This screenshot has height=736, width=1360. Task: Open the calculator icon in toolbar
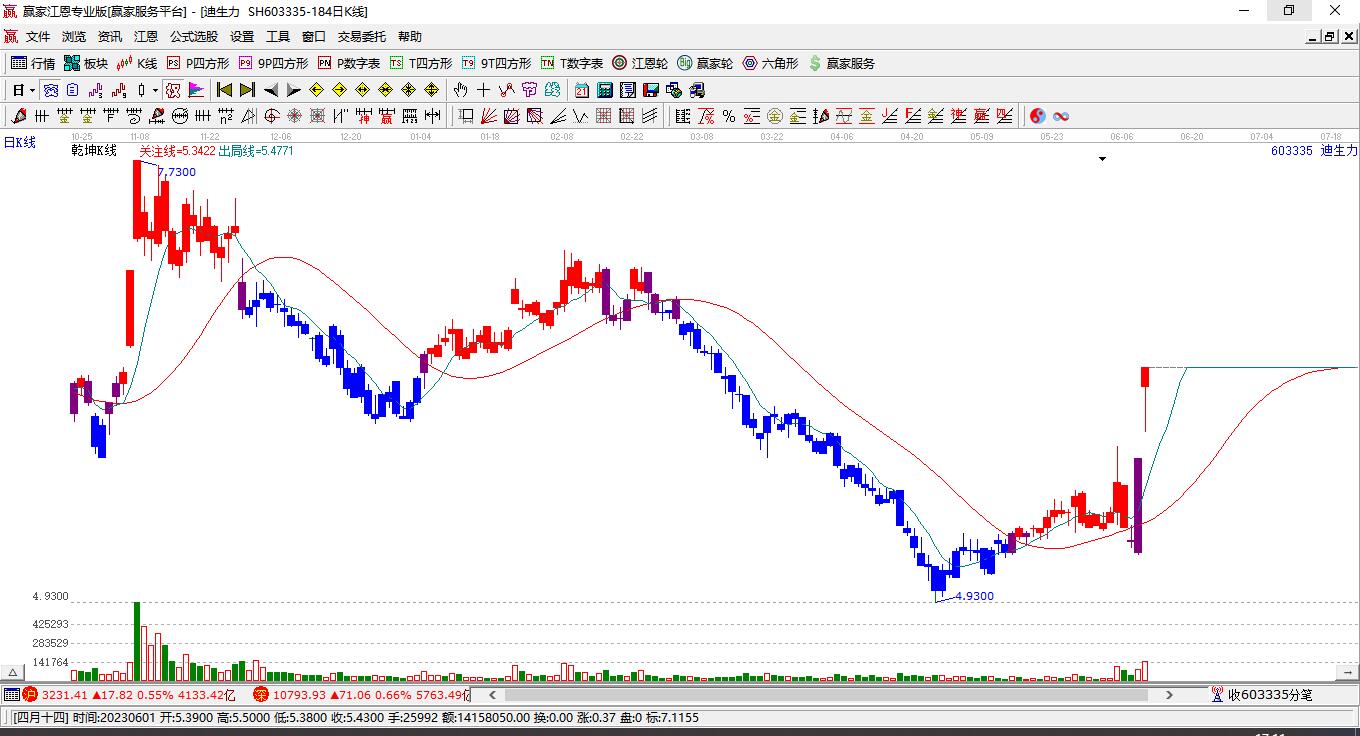(604, 90)
